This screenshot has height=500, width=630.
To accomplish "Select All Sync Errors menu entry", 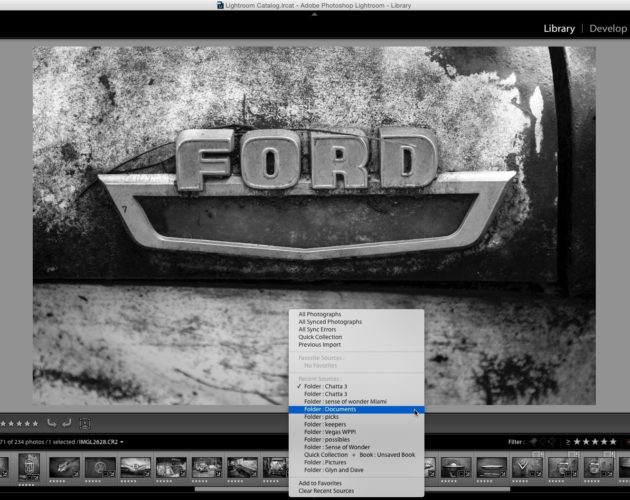I will coord(356,329).
